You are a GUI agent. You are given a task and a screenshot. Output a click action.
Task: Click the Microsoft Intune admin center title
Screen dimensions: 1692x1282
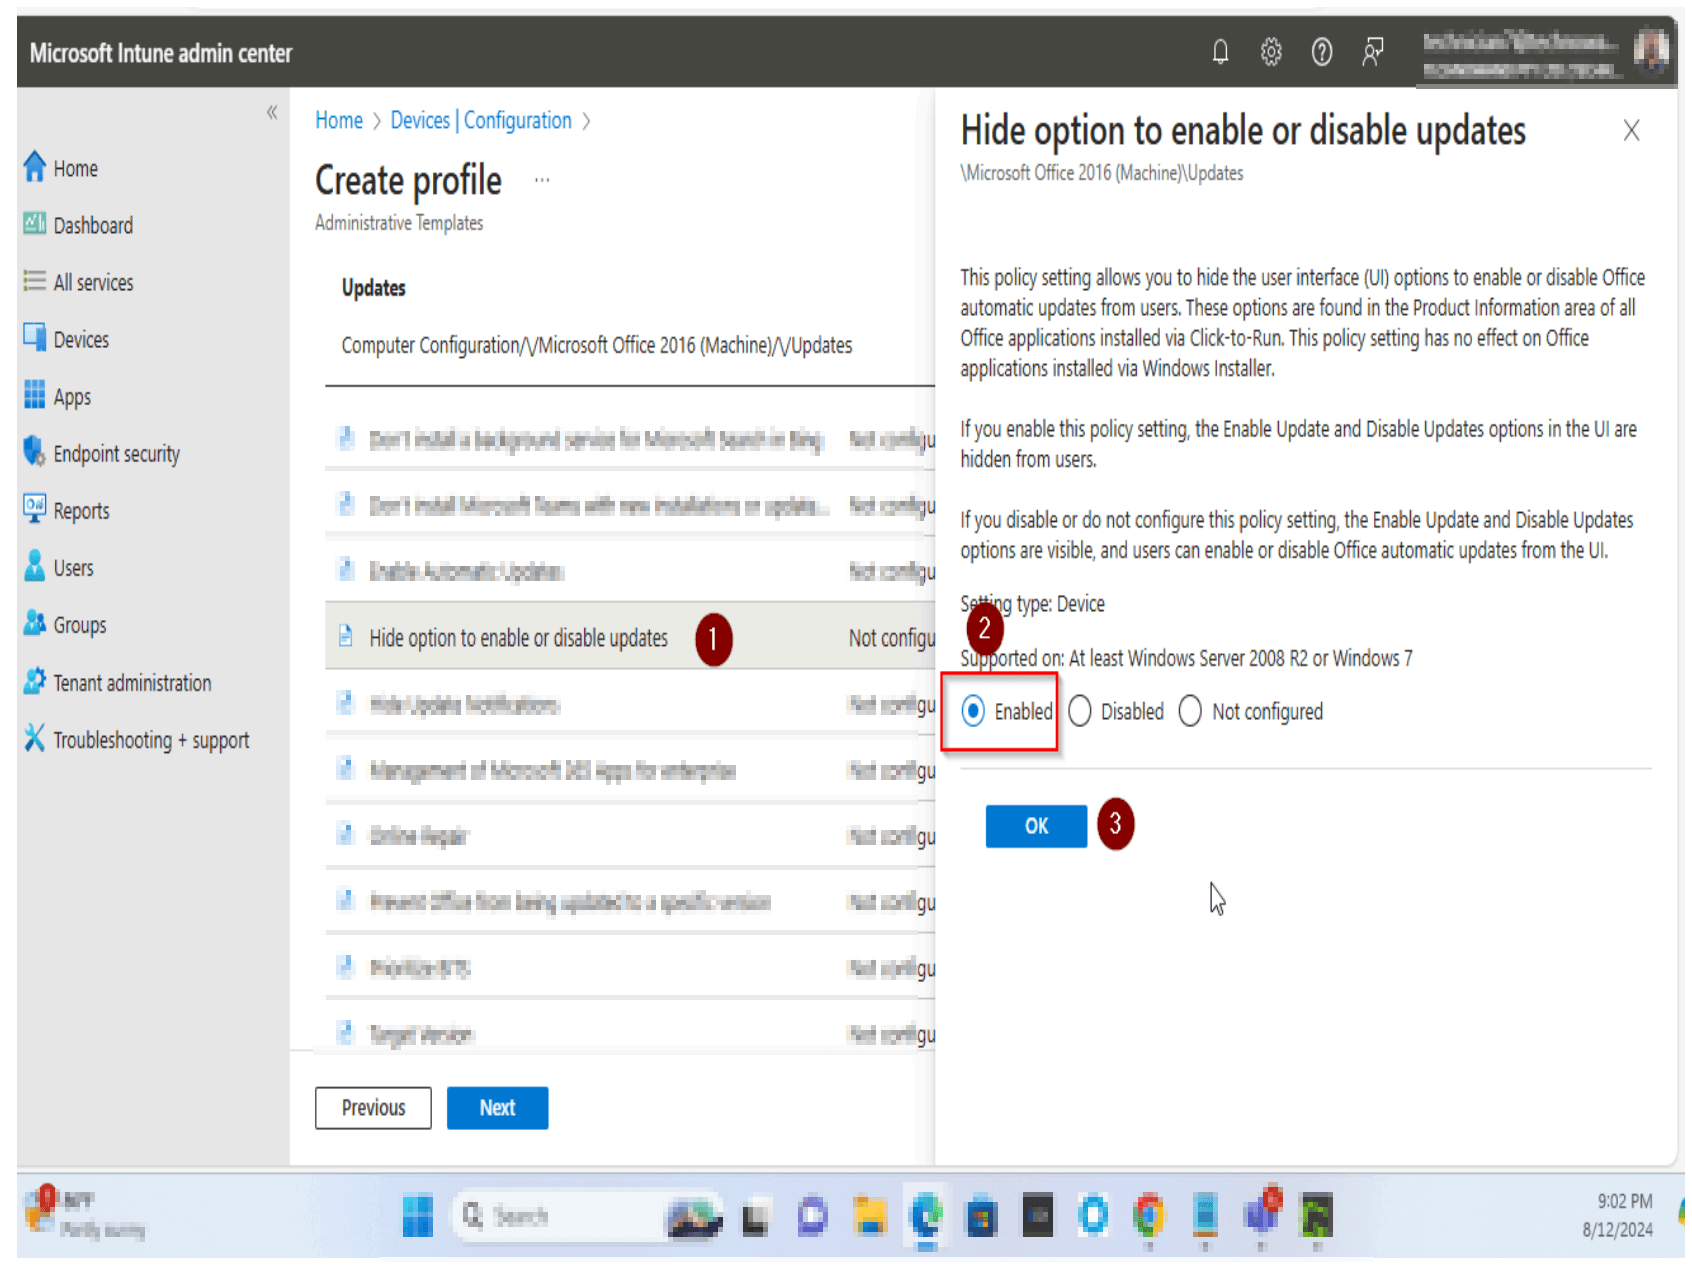(x=161, y=52)
